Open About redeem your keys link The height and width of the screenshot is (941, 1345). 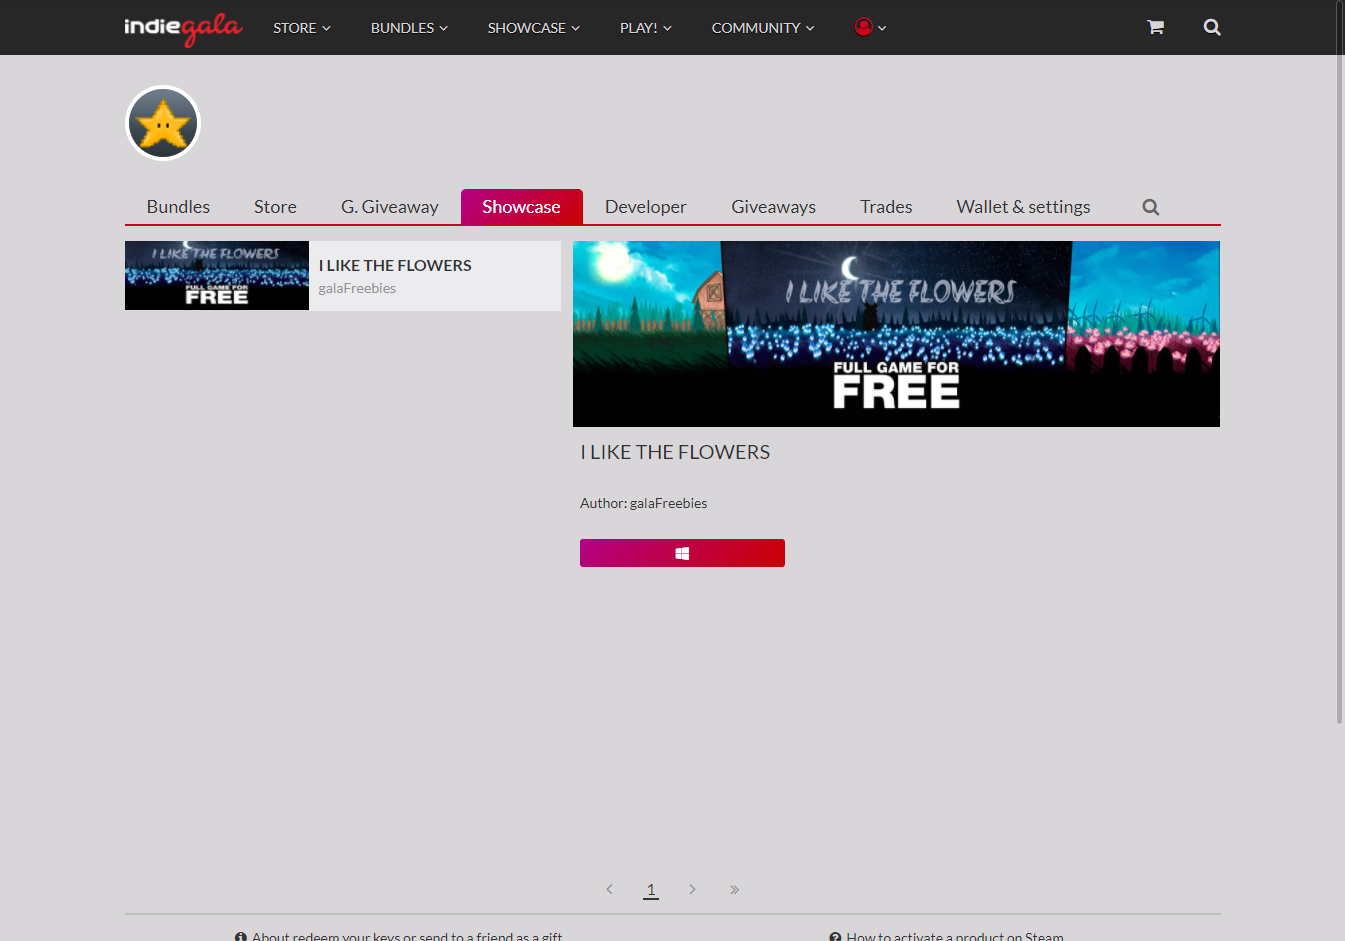(398, 936)
